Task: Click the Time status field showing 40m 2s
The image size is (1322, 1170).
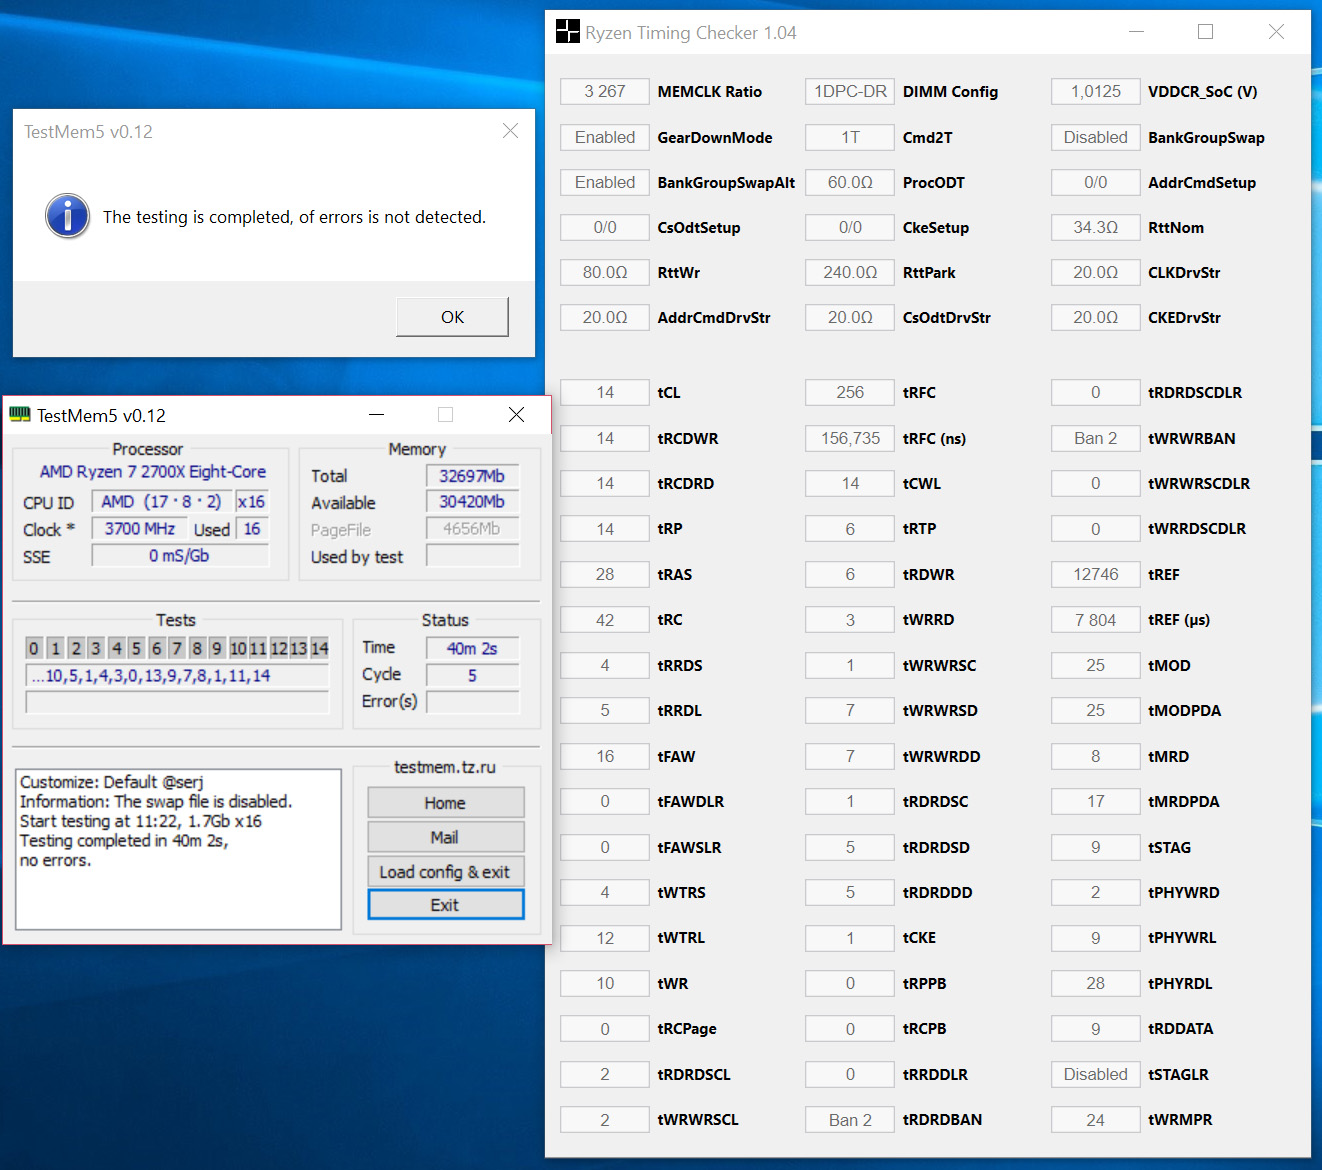Action: [473, 648]
